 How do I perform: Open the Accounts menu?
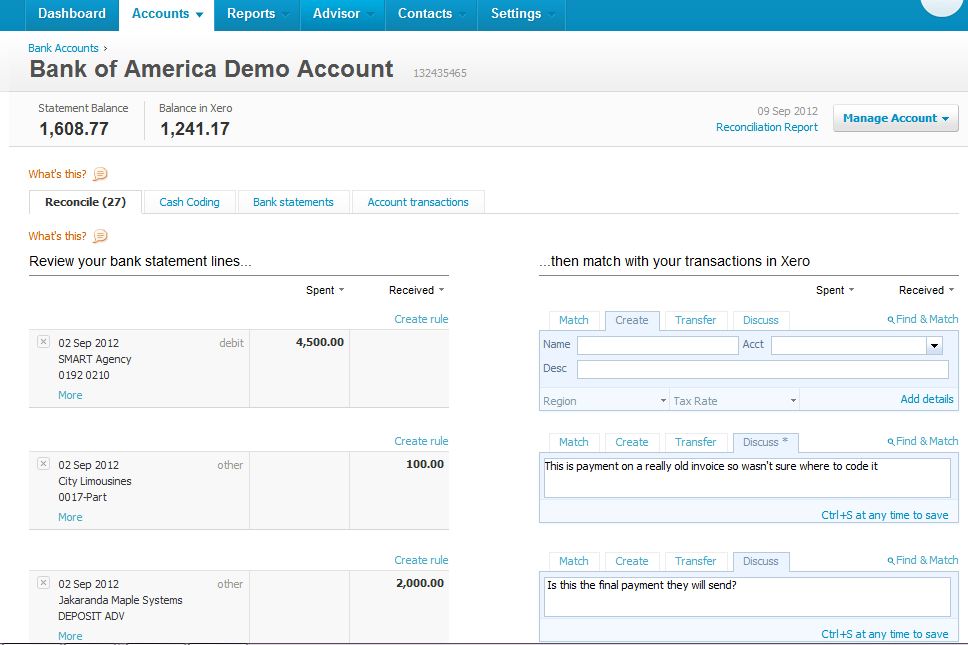pyautogui.click(x=167, y=14)
